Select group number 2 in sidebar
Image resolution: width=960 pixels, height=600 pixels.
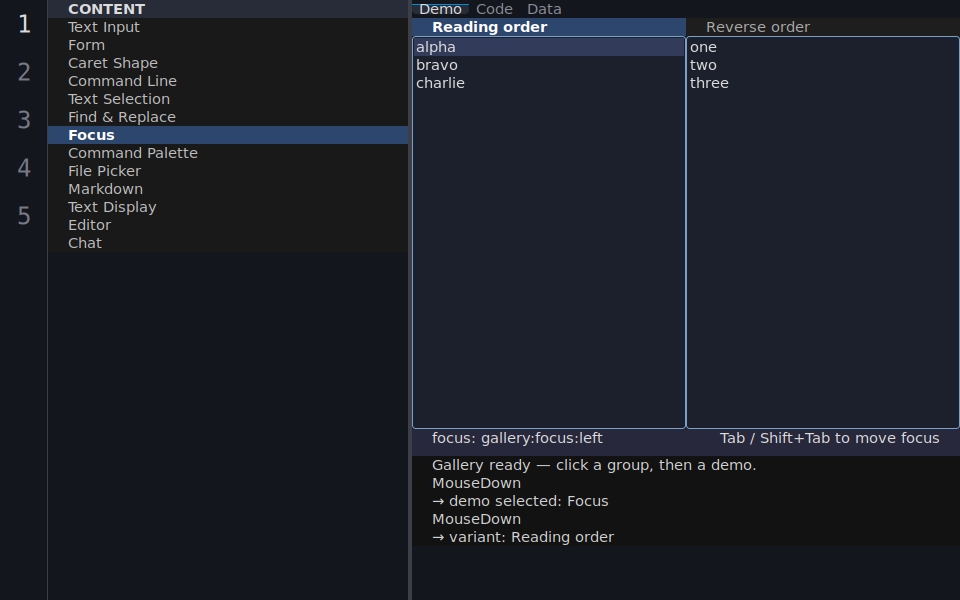pos(24,72)
